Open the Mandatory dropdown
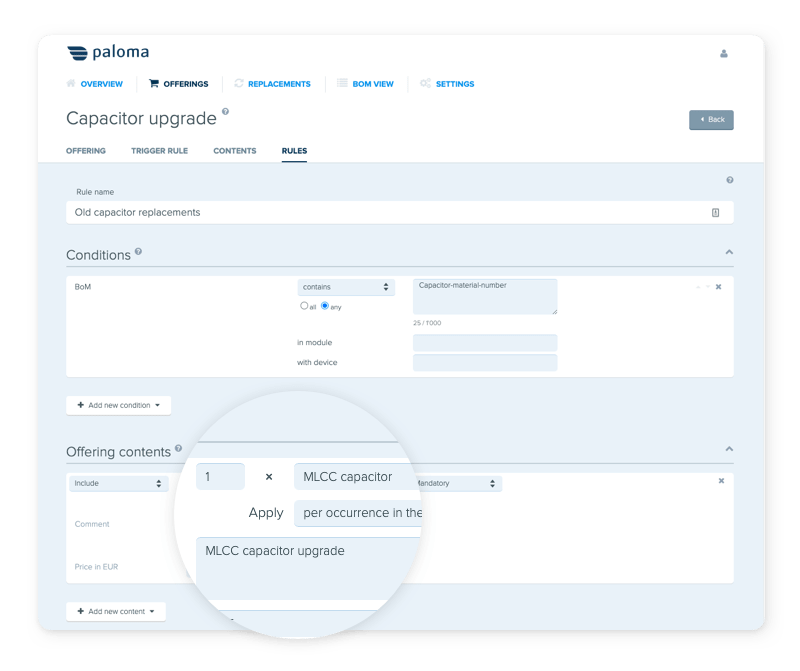 pos(456,483)
